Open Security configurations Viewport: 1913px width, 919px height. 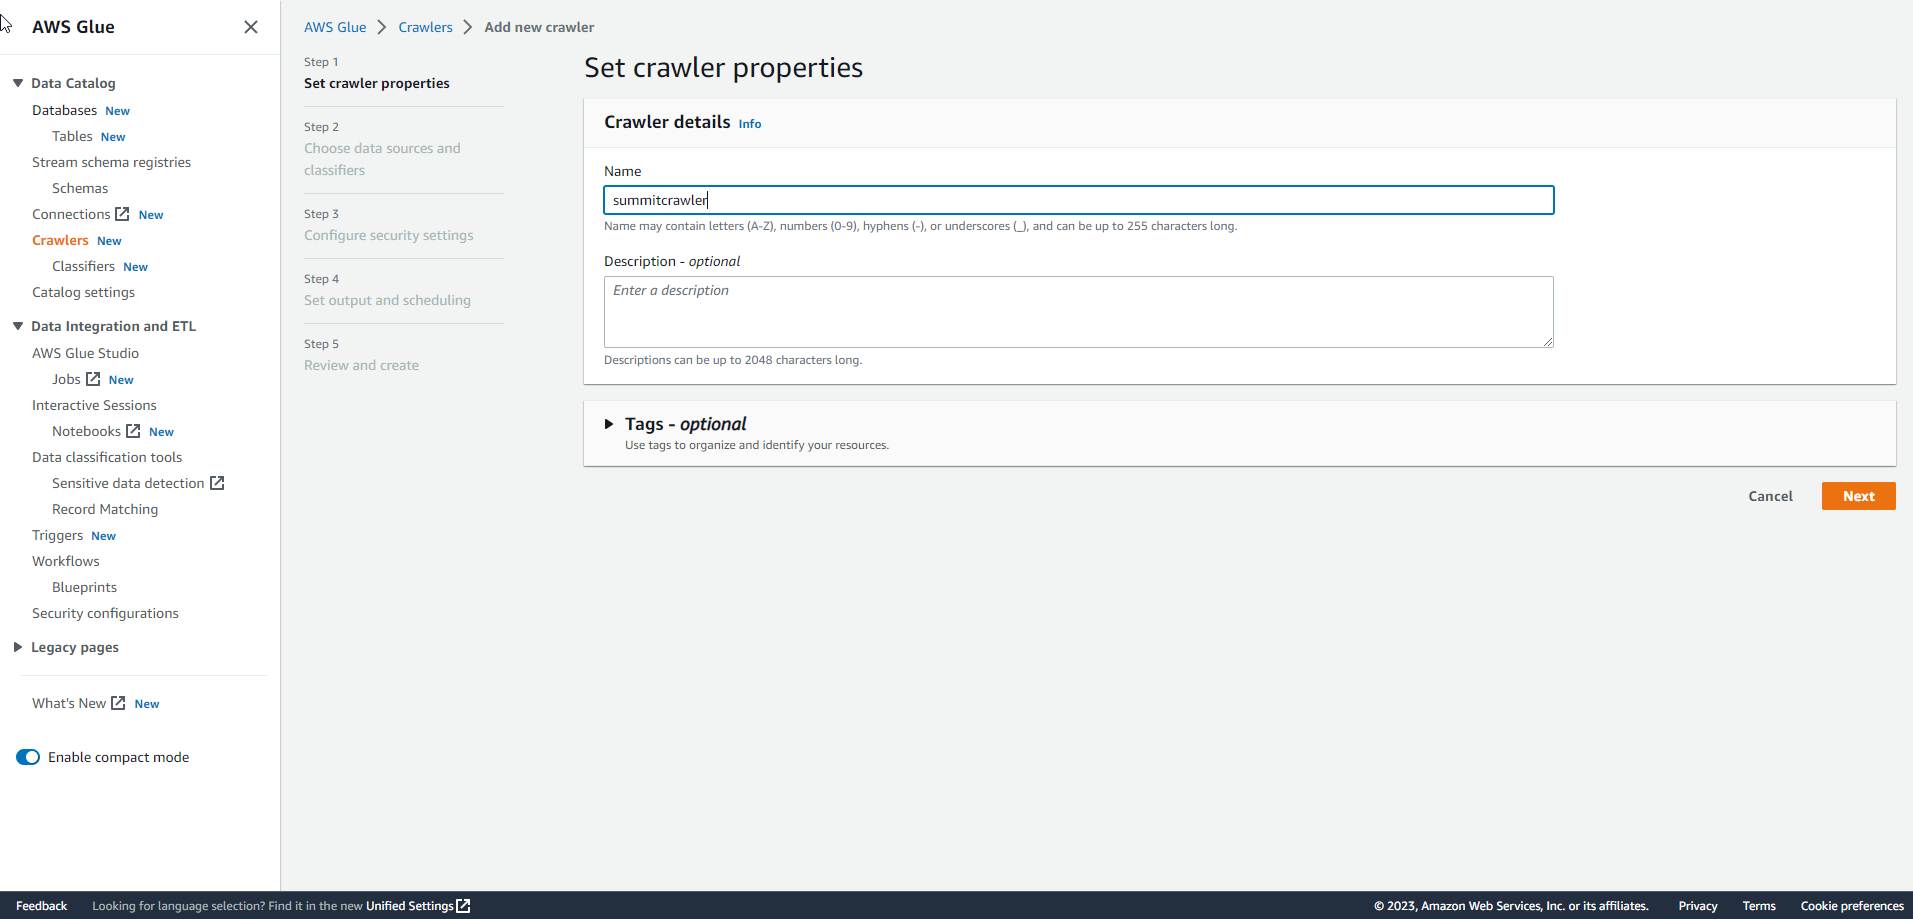tap(105, 613)
